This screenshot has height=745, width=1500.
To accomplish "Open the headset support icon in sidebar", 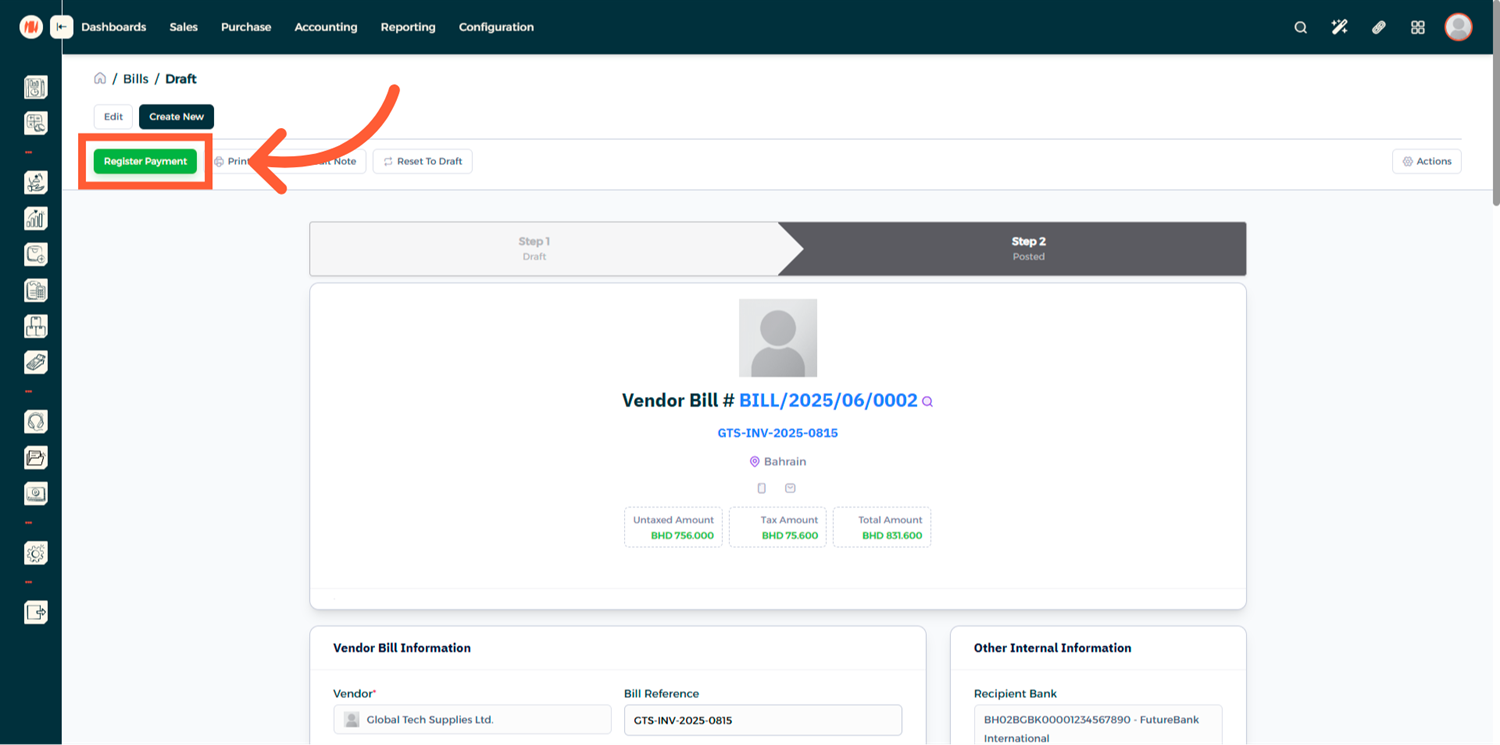I will 36,422.
